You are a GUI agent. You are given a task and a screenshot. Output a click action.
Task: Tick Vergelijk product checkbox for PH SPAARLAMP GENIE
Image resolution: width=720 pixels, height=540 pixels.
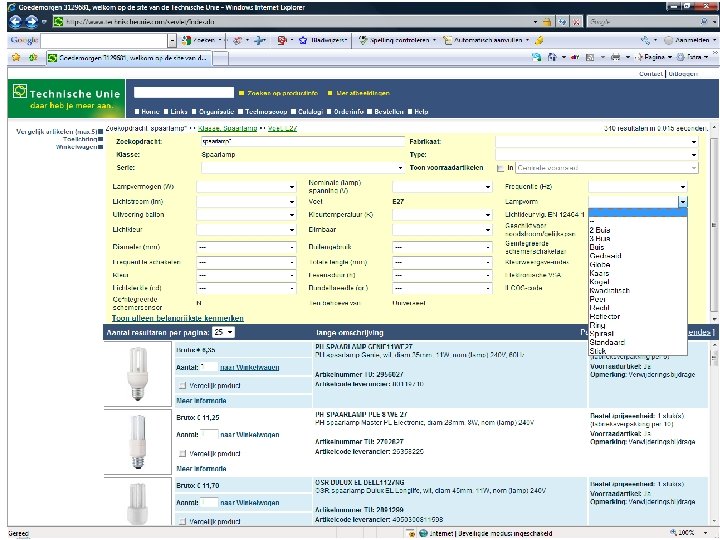pyautogui.click(x=182, y=385)
